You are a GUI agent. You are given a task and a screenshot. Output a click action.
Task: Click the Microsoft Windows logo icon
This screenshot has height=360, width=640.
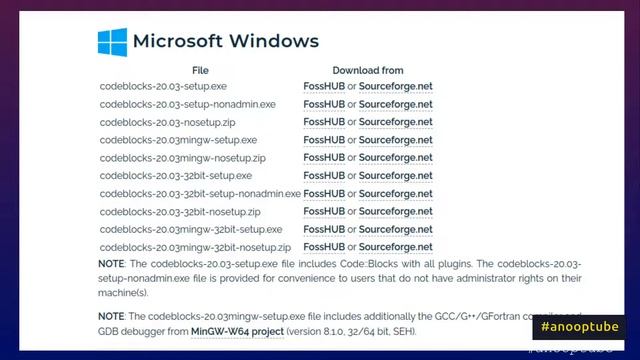tap(112, 42)
